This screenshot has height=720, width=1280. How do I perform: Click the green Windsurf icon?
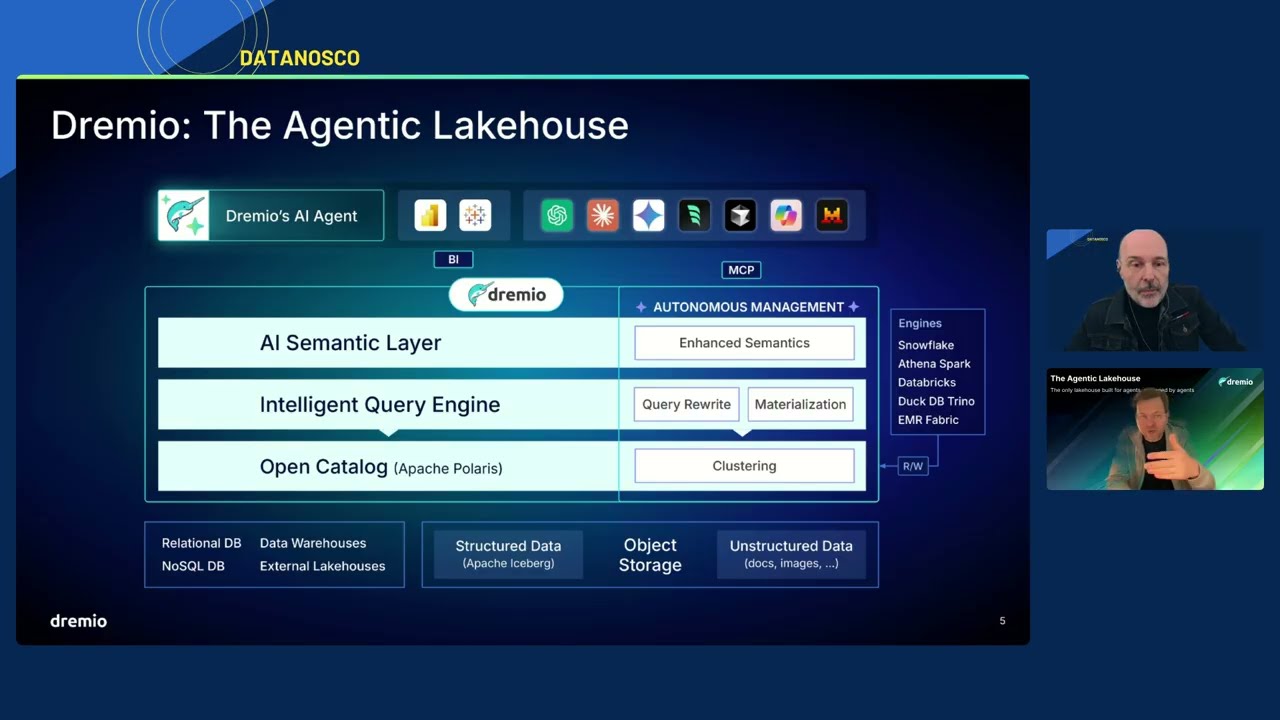[x=694, y=215]
